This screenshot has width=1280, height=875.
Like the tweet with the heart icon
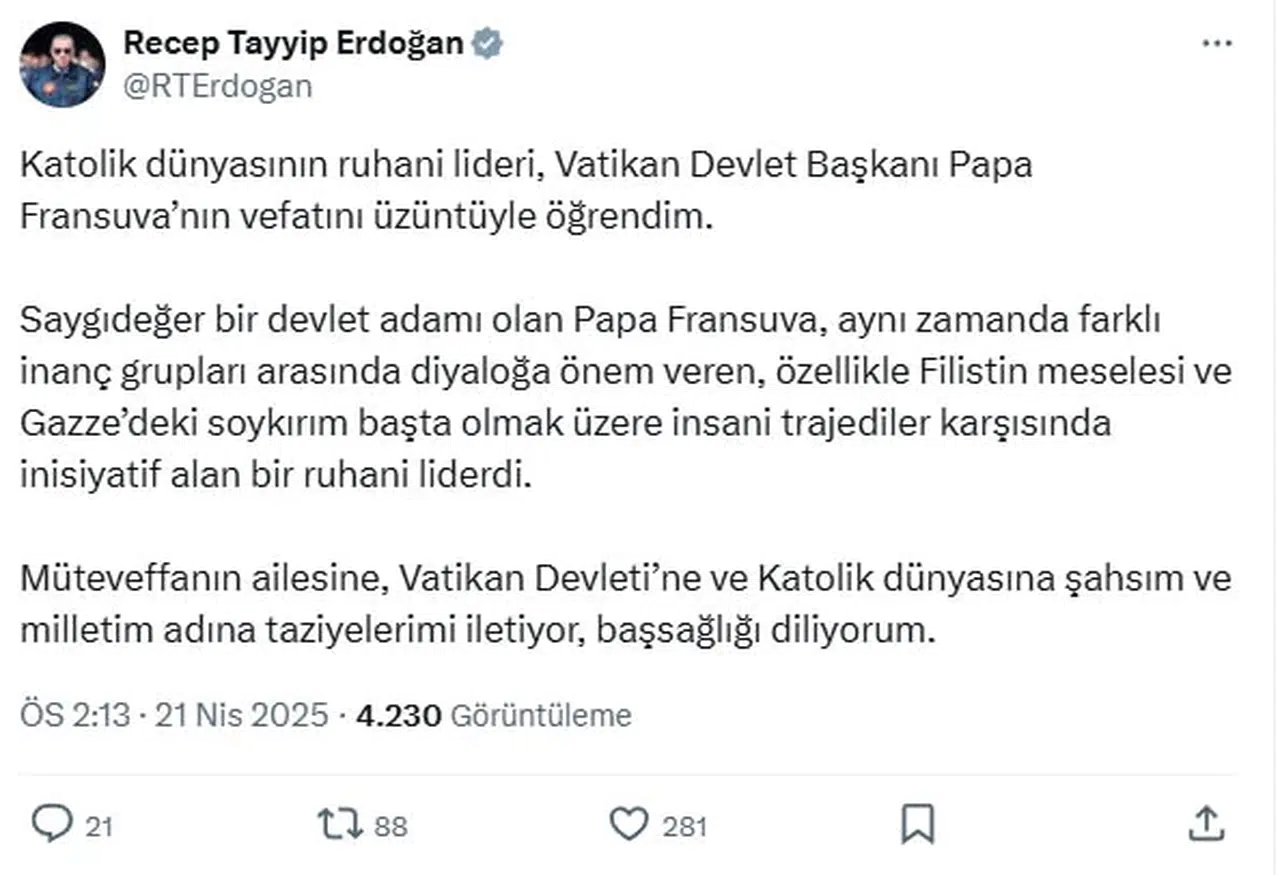[x=629, y=824]
